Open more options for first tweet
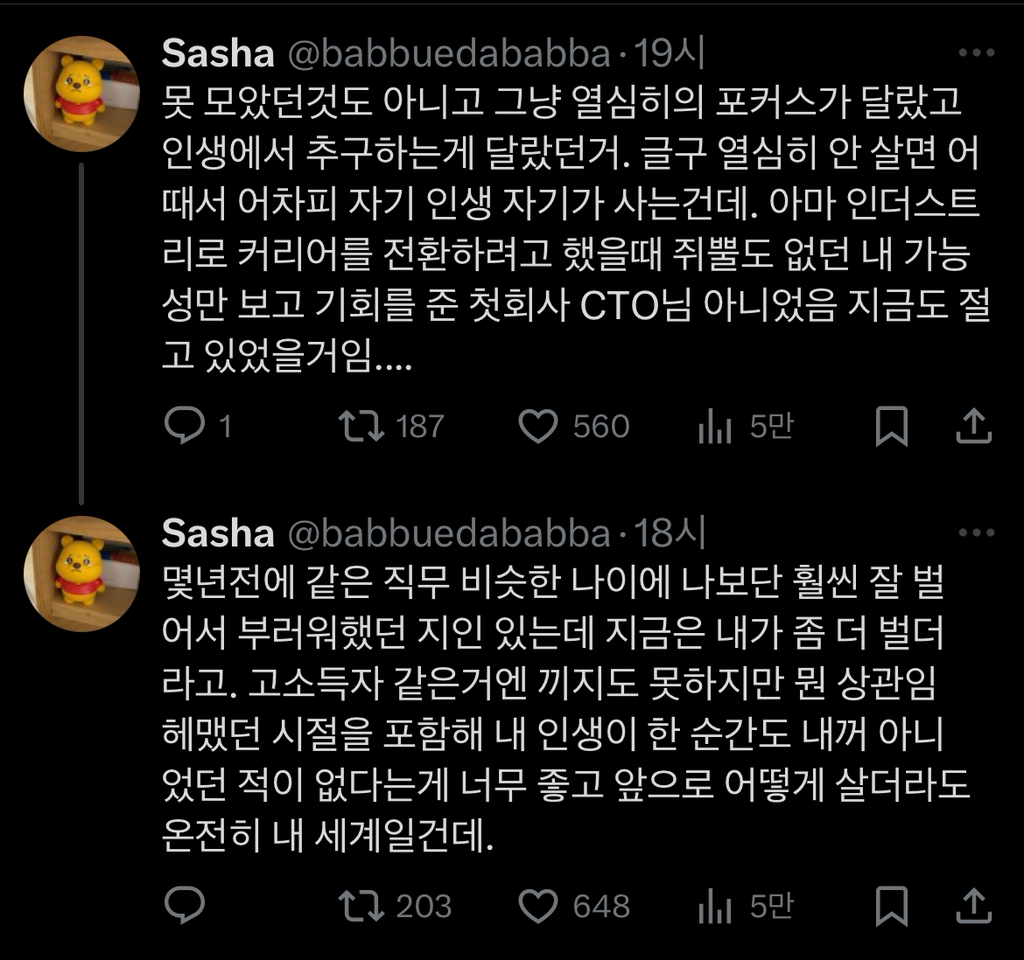This screenshot has width=1024, height=960. 975,54
